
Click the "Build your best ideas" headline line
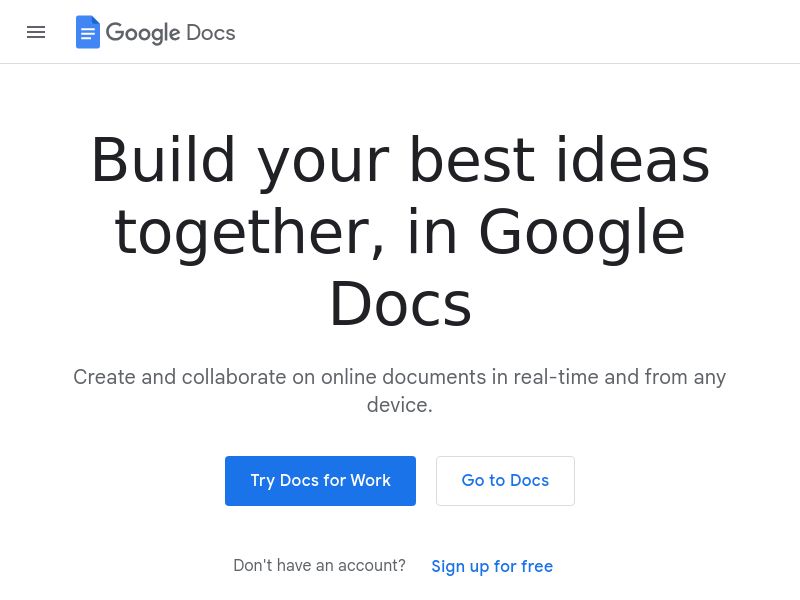tap(400, 160)
